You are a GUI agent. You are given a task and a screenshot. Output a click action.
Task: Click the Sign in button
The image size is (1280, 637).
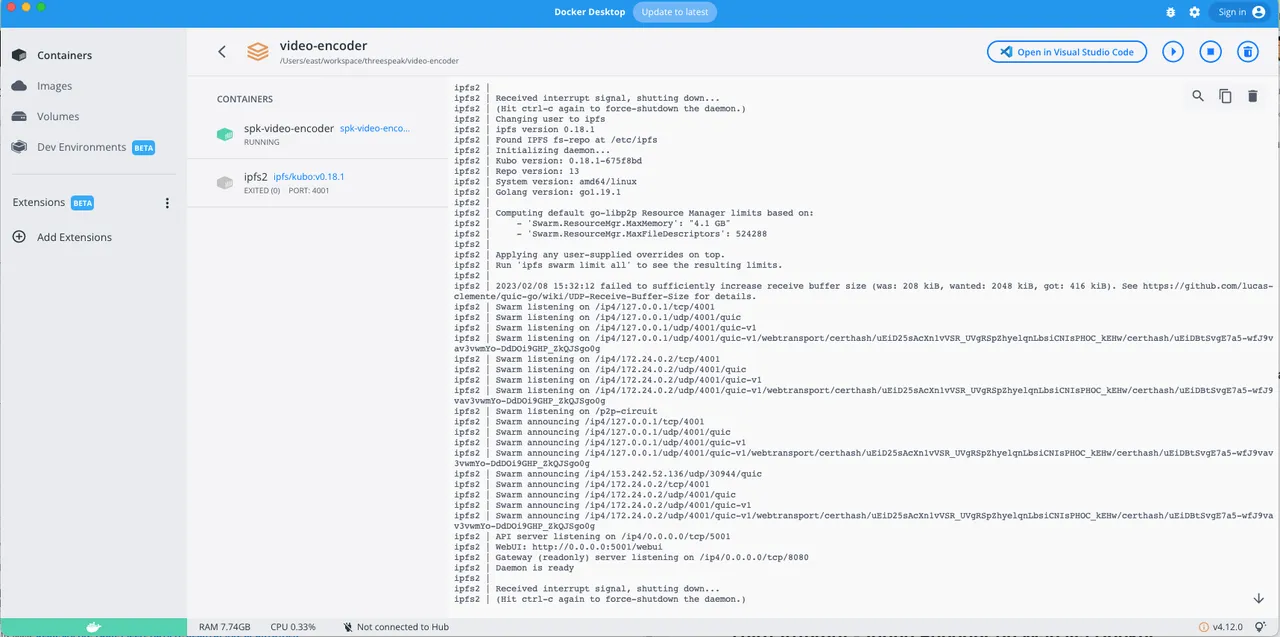click(1241, 12)
